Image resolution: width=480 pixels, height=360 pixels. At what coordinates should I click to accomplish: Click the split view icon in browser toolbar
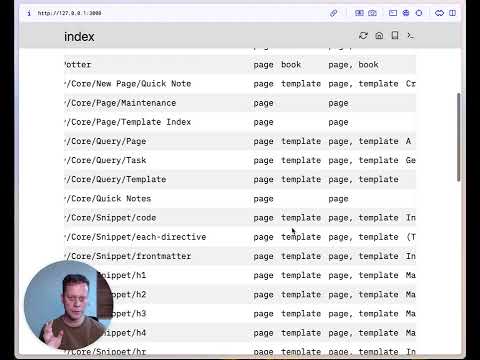452,13
